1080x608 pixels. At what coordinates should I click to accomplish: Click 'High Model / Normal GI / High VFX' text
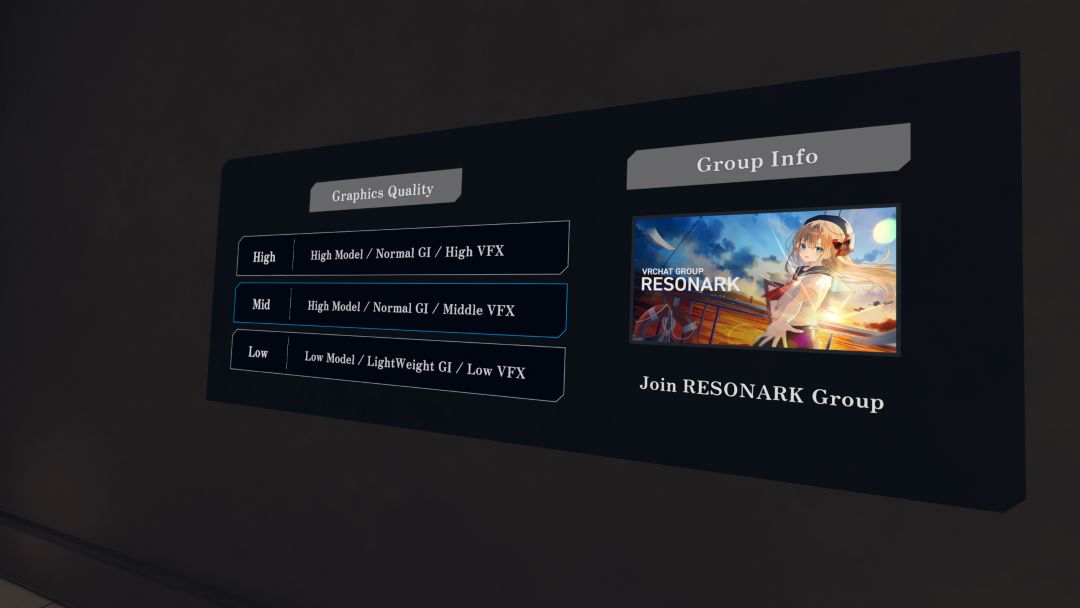pyautogui.click(x=407, y=253)
